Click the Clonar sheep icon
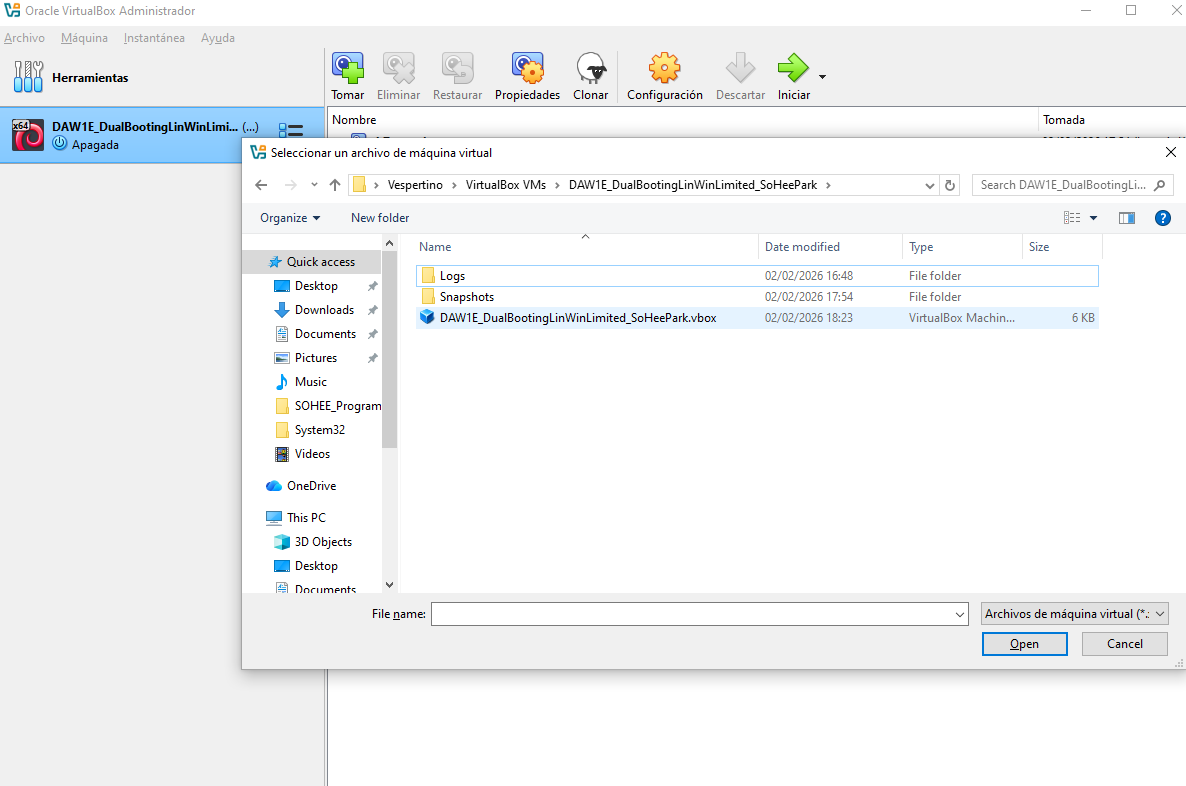This screenshot has height=786, width=1186. (591, 68)
